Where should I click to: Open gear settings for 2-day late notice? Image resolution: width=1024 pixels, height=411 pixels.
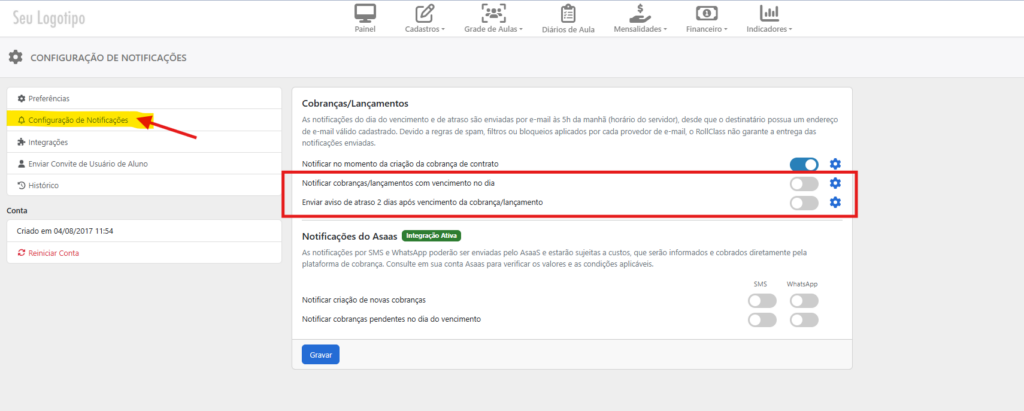835,203
